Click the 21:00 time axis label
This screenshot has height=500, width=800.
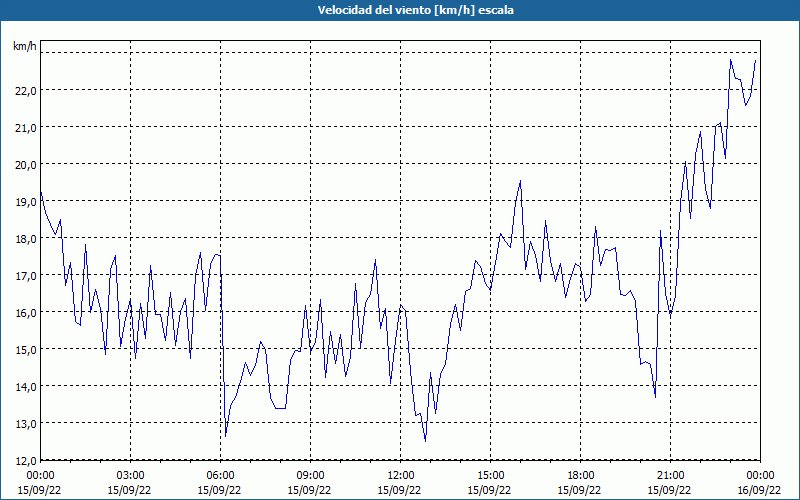click(670, 476)
